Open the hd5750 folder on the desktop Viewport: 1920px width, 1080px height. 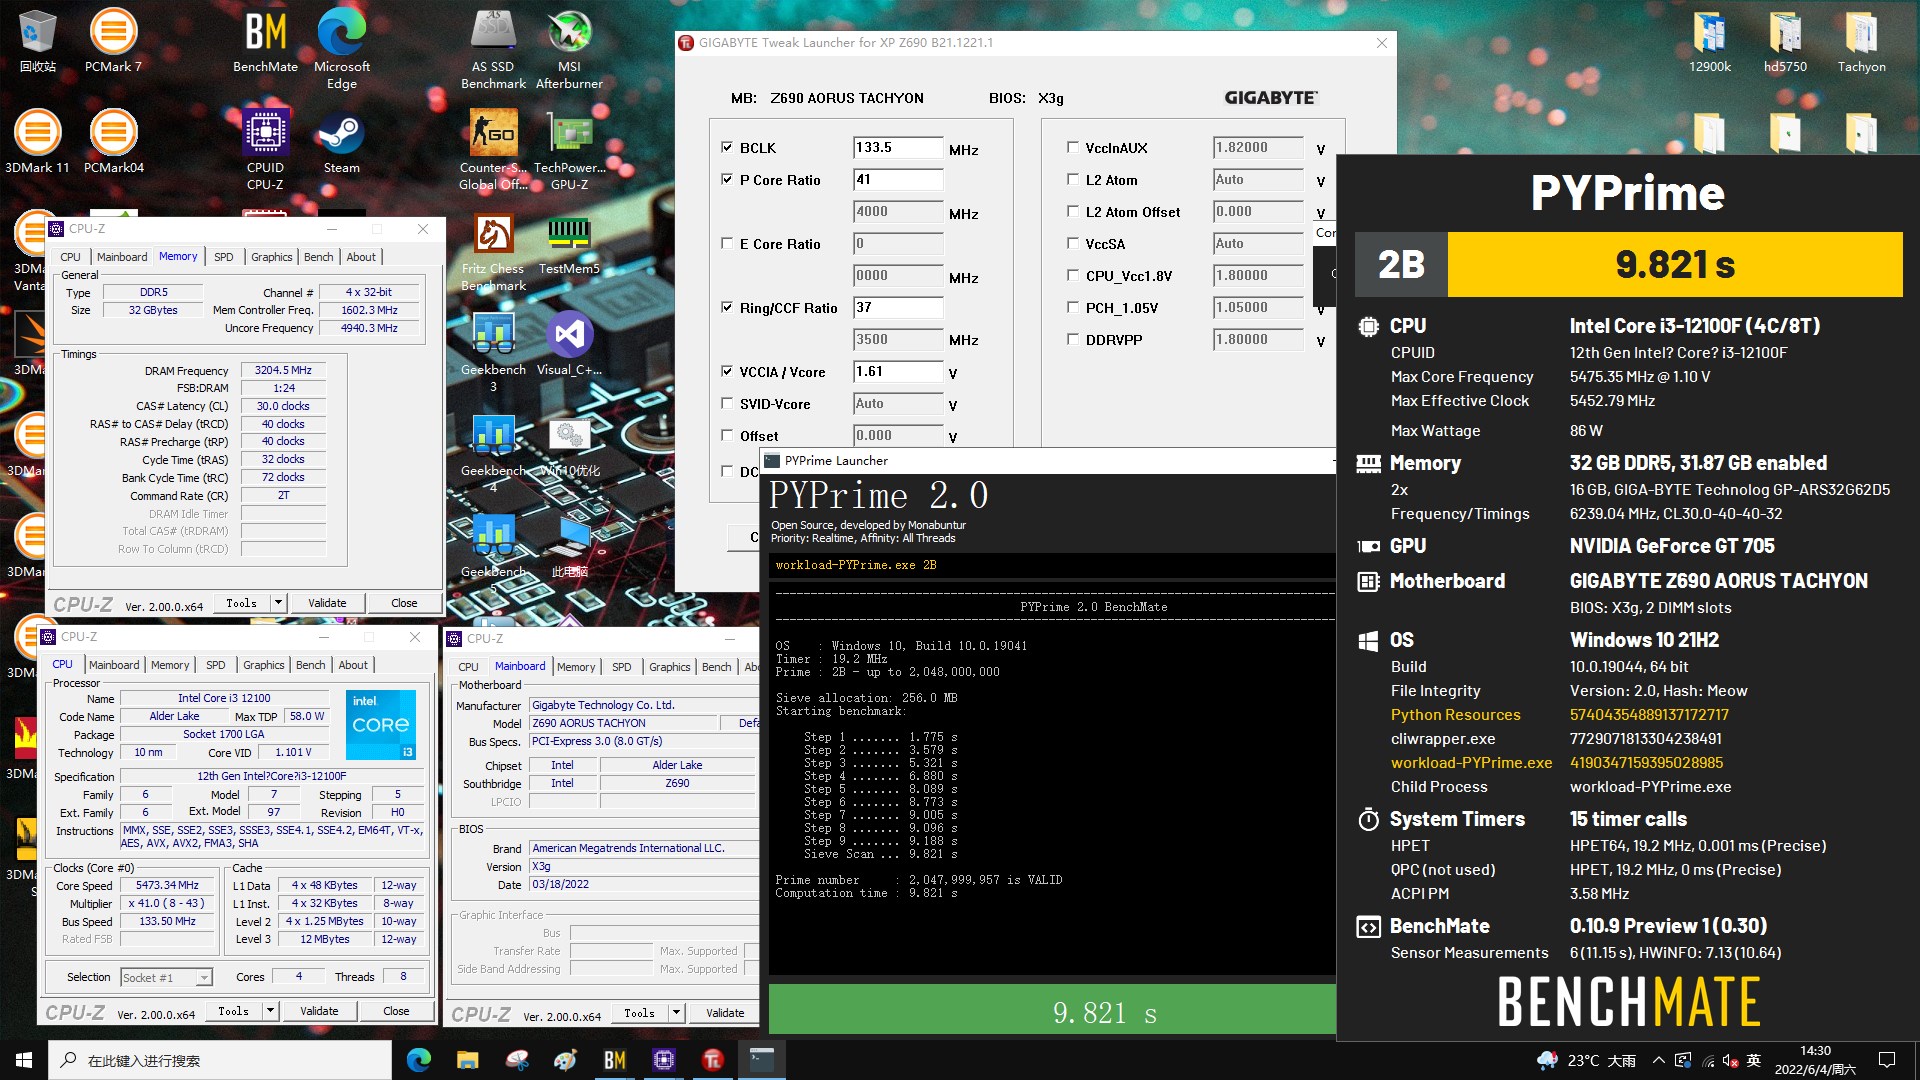click(x=1785, y=41)
